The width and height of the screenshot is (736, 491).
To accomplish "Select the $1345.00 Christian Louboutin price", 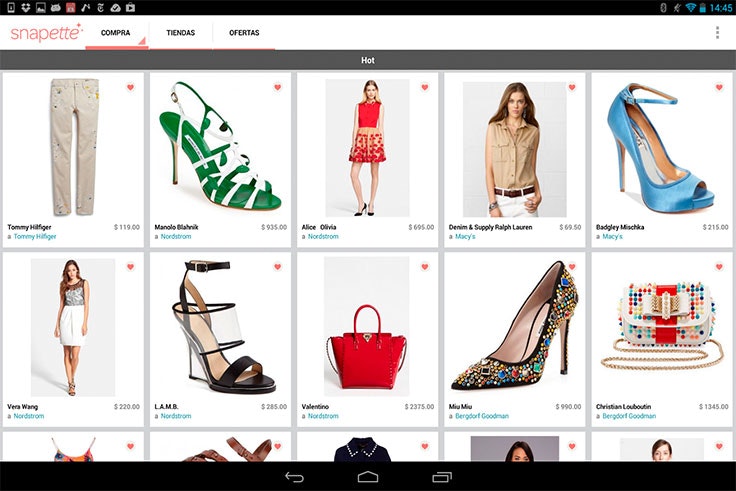I will pos(714,407).
